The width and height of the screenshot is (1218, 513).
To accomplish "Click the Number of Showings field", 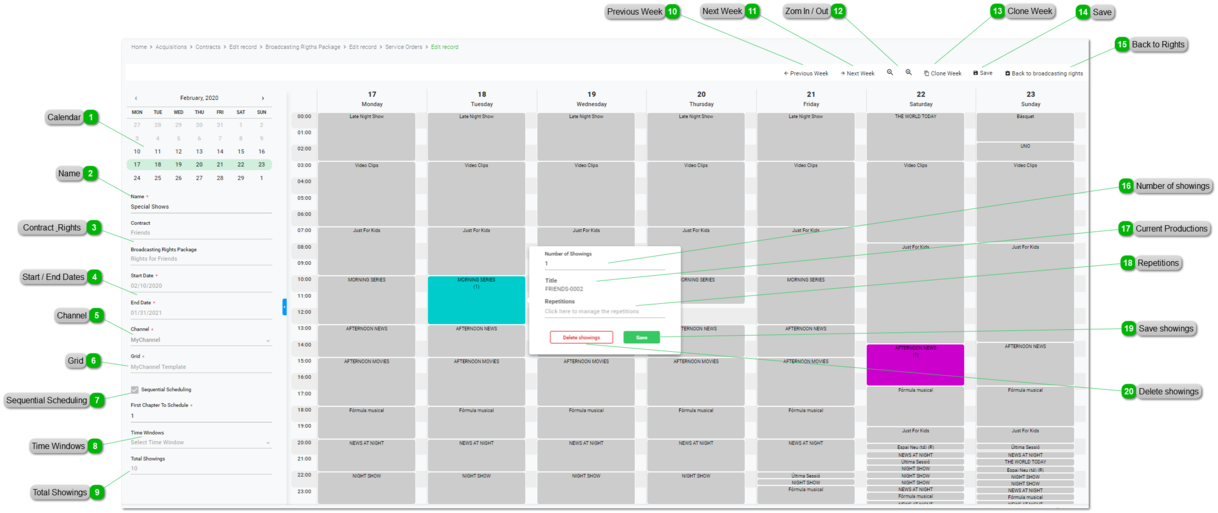I will click(604, 264).
